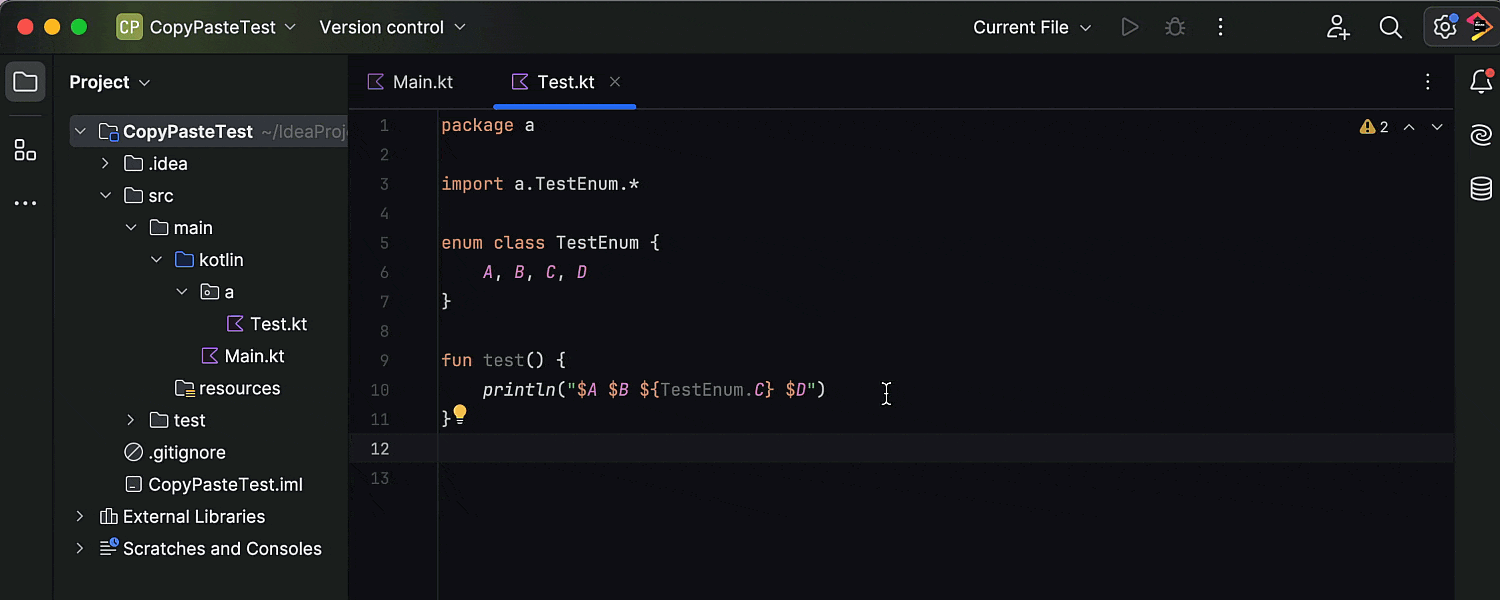Open the Structure tool window icon

pyautogui.click(x=26, y=150)
